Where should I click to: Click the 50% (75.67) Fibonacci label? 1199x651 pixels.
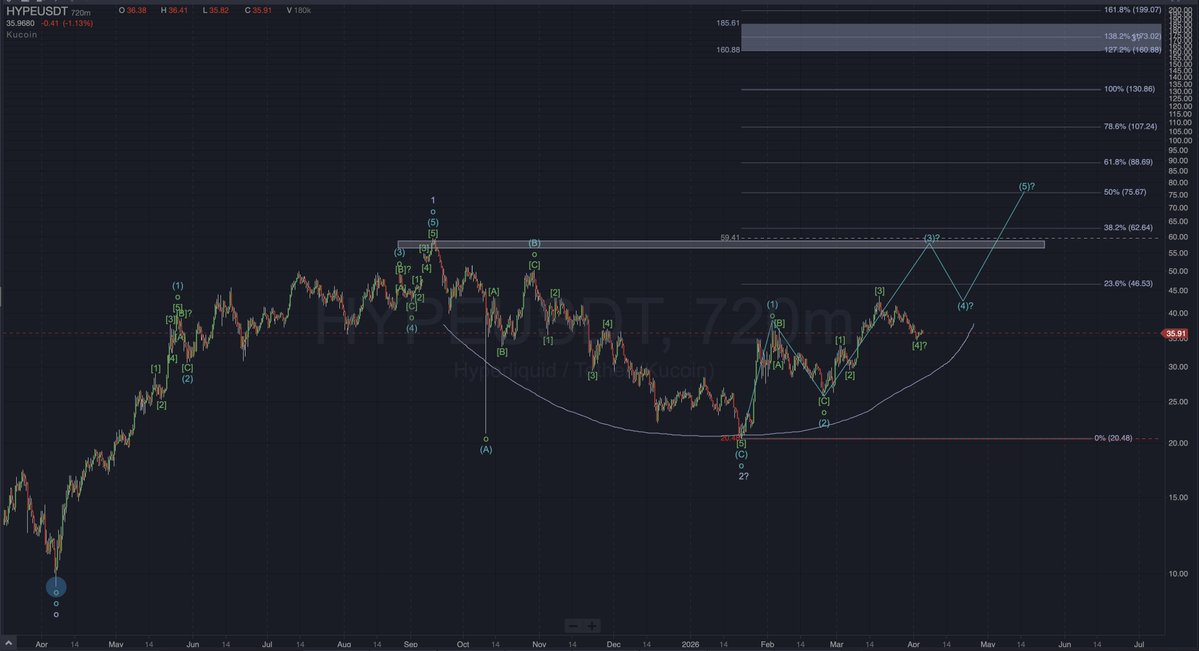(x=1125, y=192)
